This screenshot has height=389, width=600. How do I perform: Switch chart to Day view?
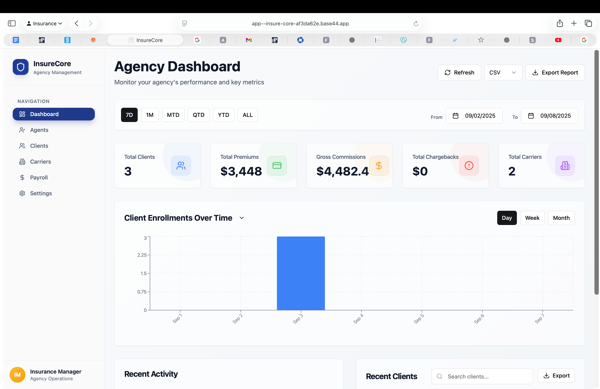(x=507, y=218)
